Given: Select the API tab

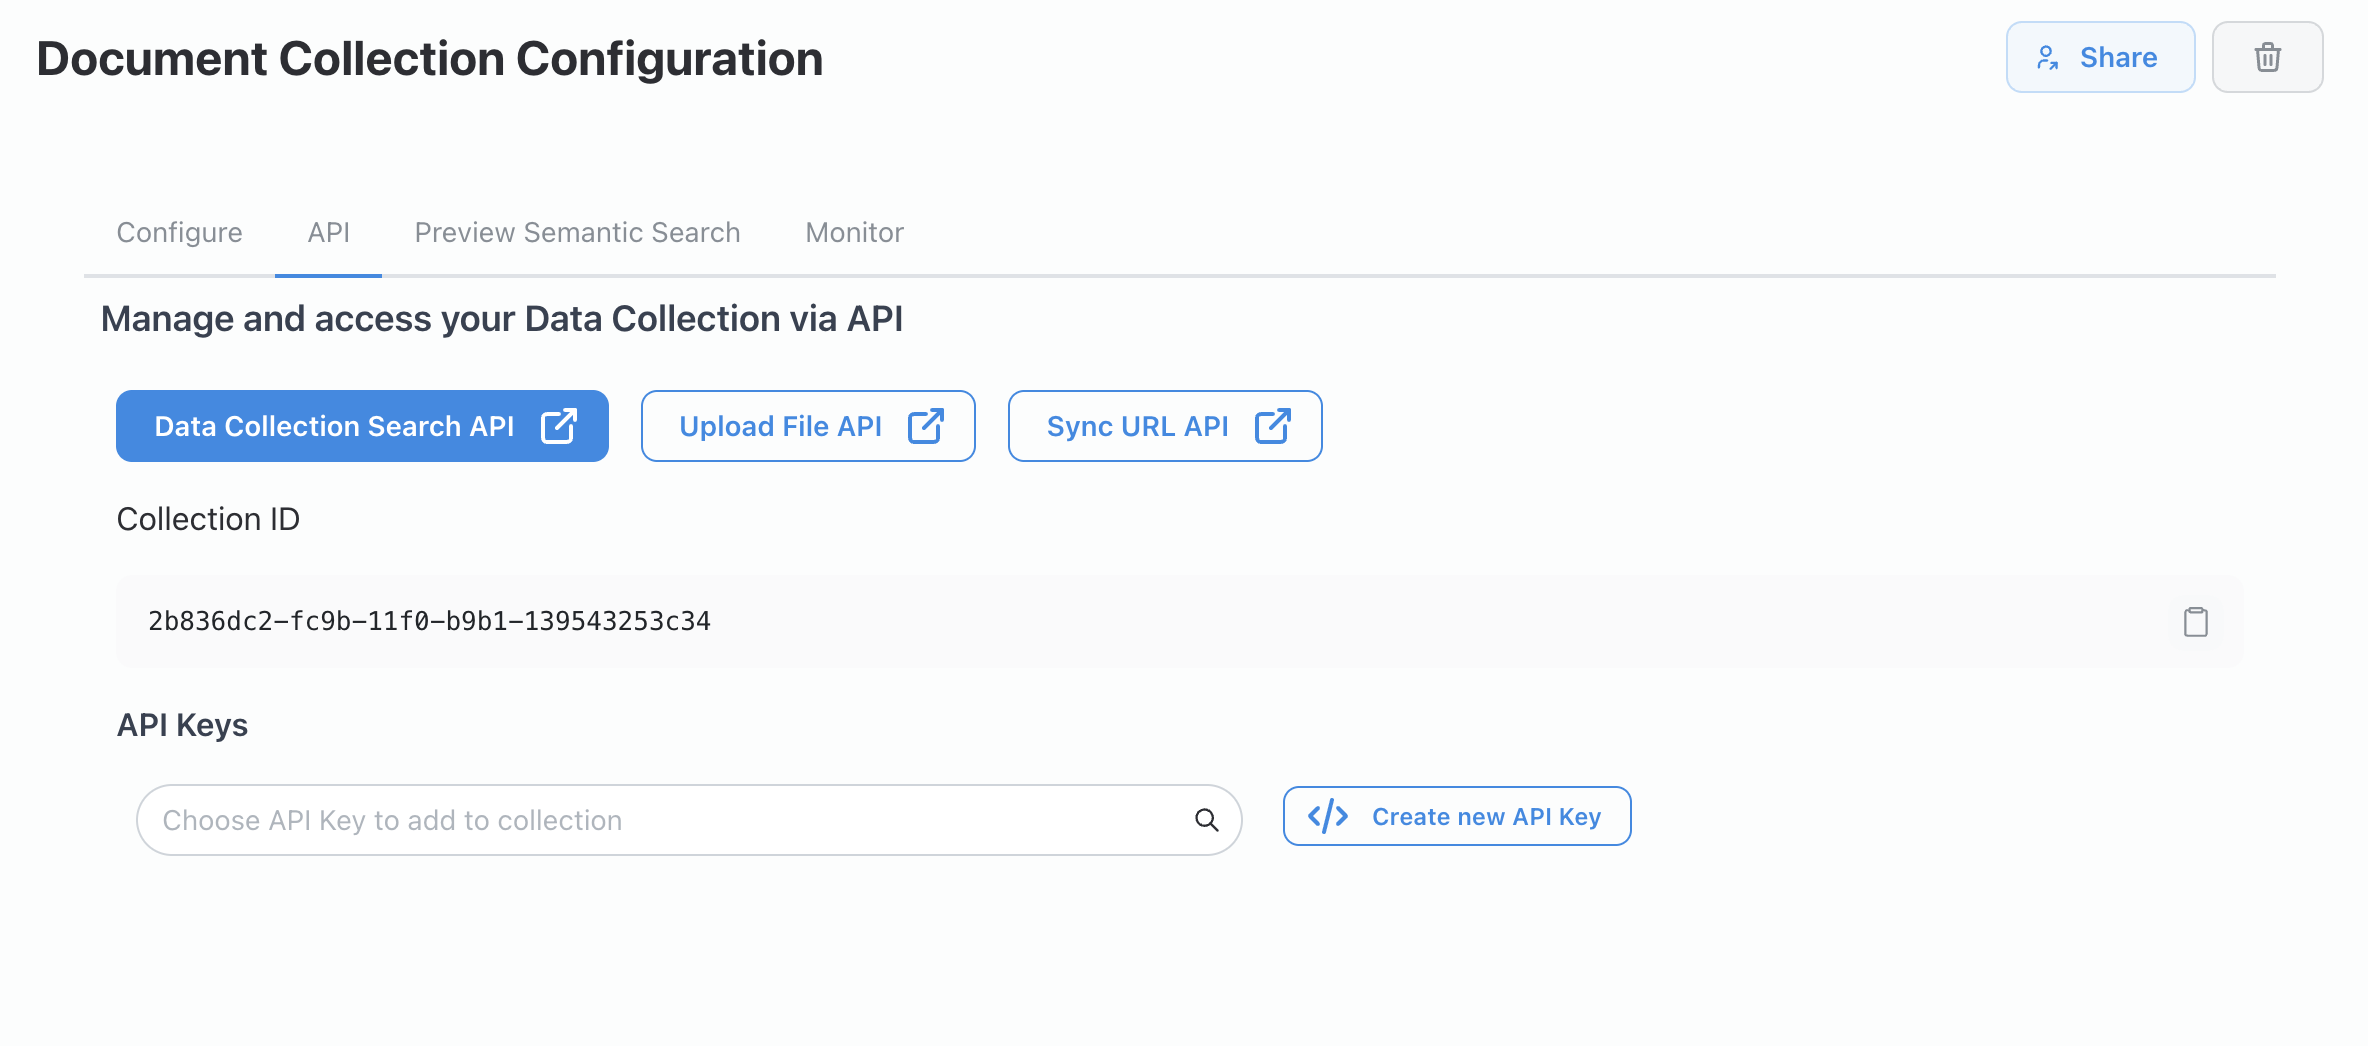Looking at the screenshot, I should point(329,233).
